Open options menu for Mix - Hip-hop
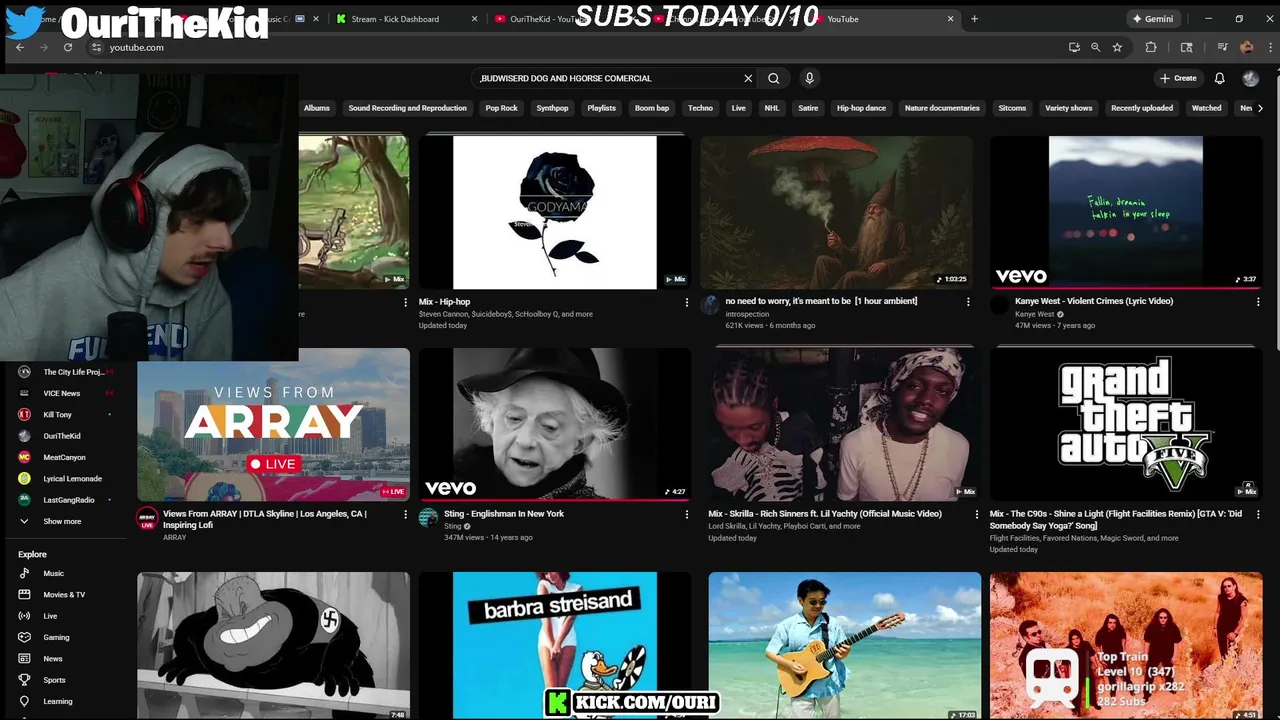Image resolution: width=1280 pixels, height=720 pixels. (x=686, y=302)
